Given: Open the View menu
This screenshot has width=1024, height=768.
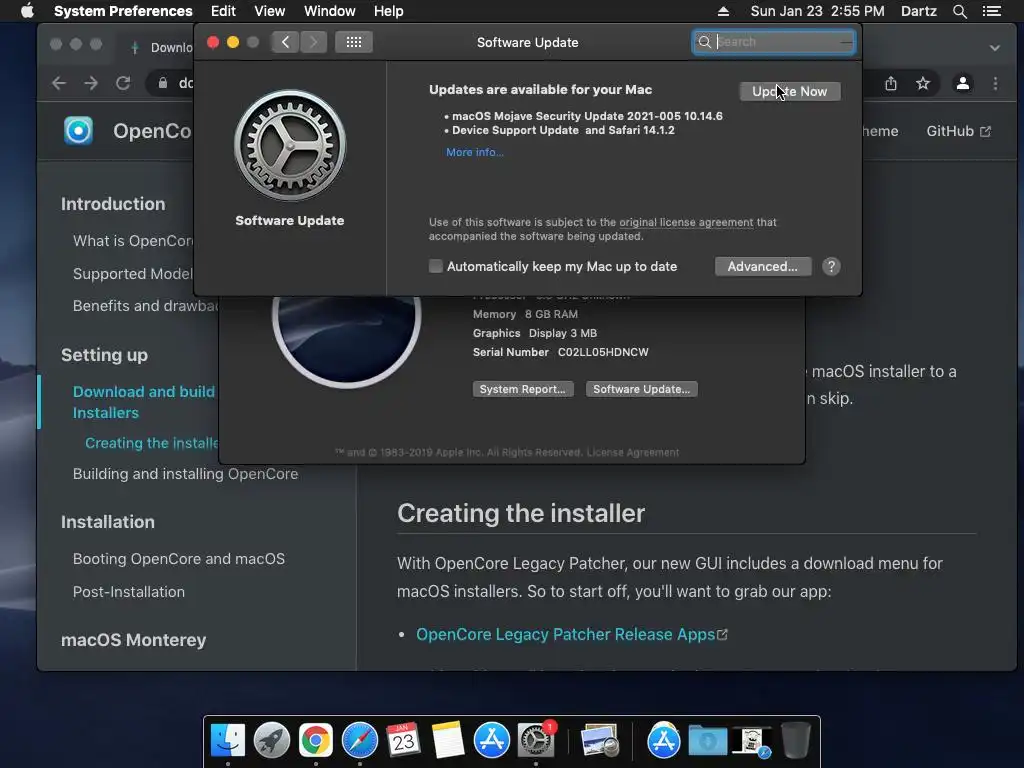Looking at the screenshot, I should tap(270, 11).
